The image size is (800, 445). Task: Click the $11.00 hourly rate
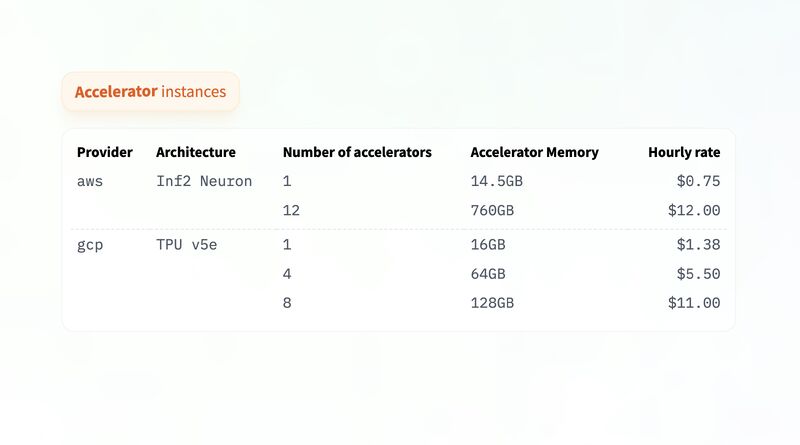(694, 303)
